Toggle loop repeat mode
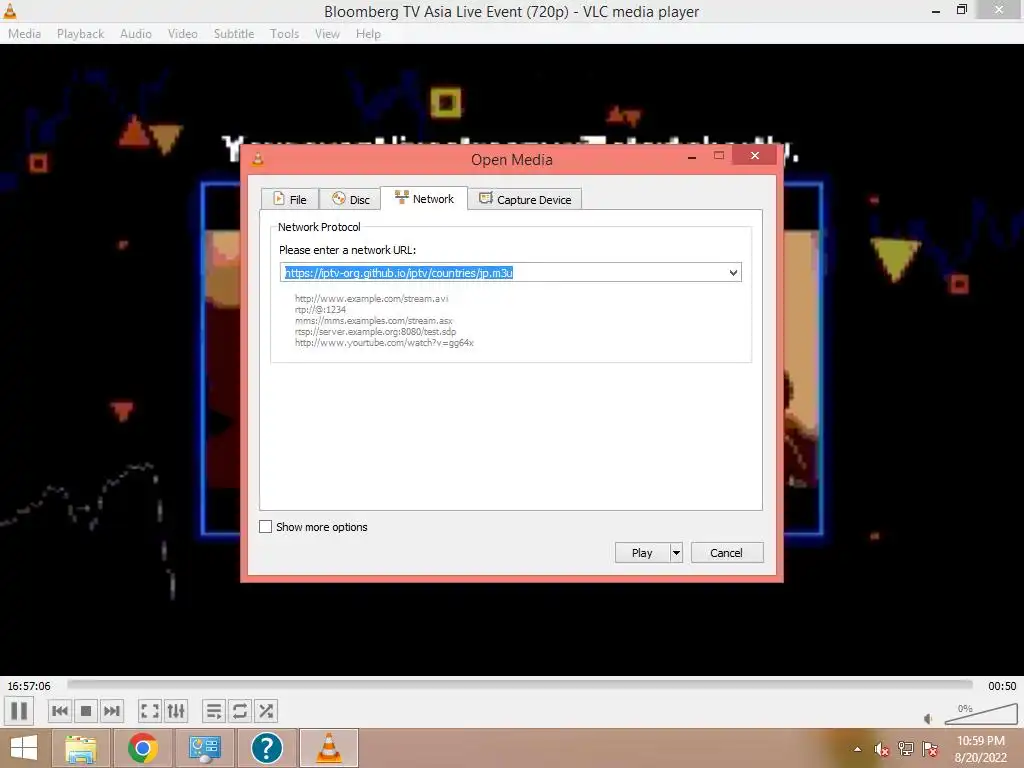 pyautogui.click(x=240, y=711)
